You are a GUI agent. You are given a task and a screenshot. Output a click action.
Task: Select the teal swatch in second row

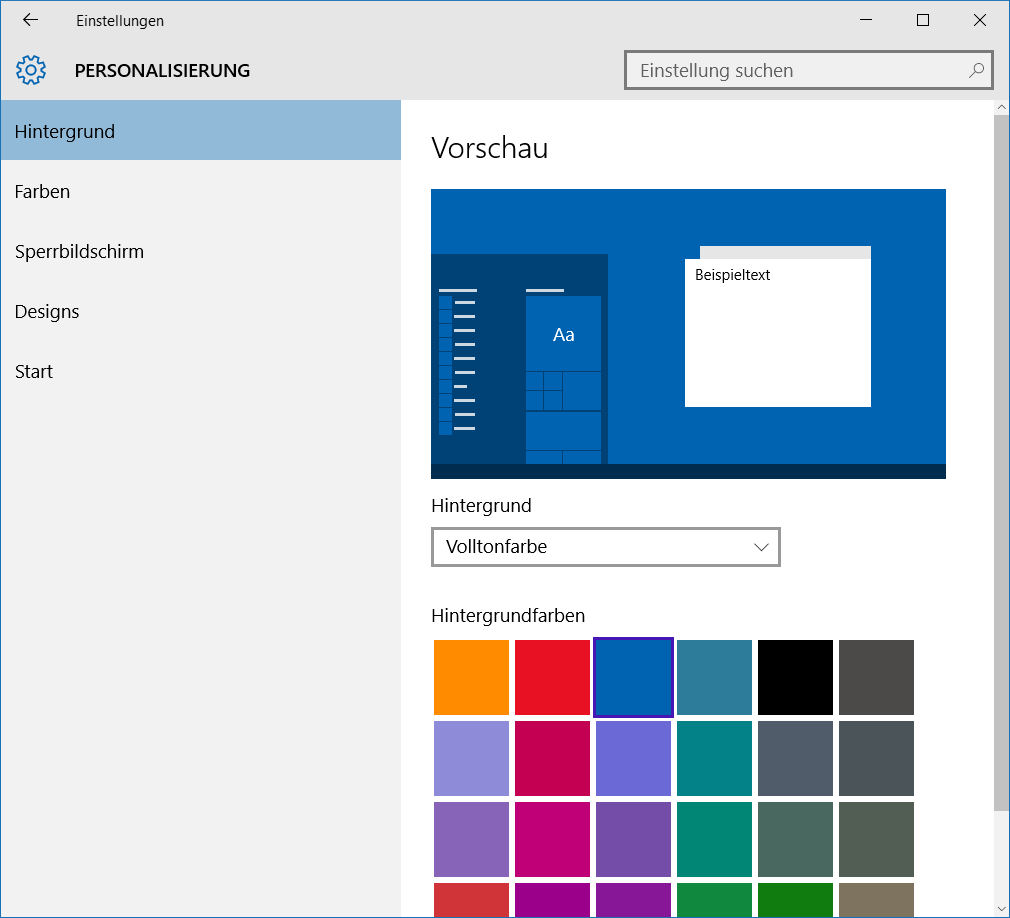click(x=714, y=758)
